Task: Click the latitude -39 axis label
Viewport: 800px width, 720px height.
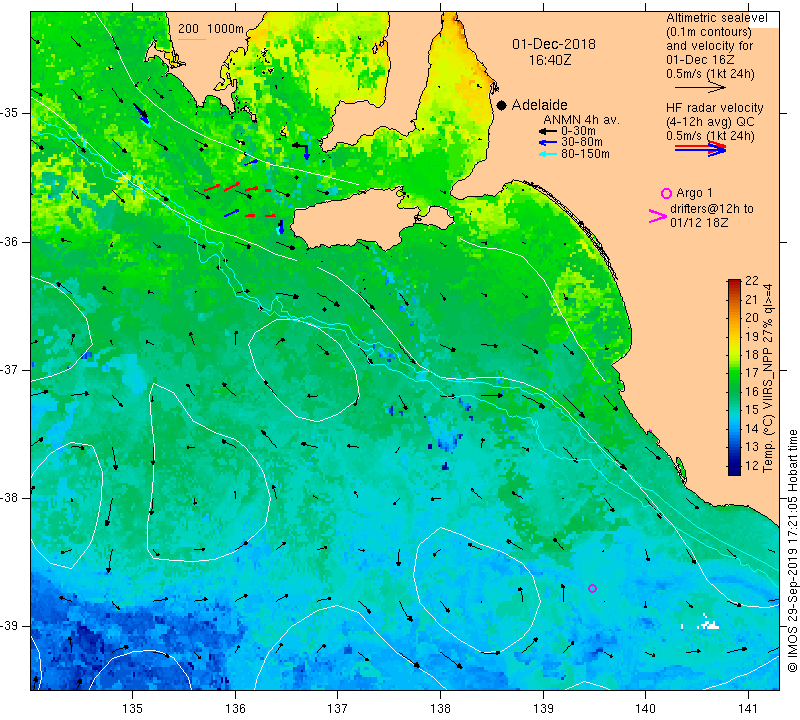Action: pyautogui.click(x=10, y=626)
